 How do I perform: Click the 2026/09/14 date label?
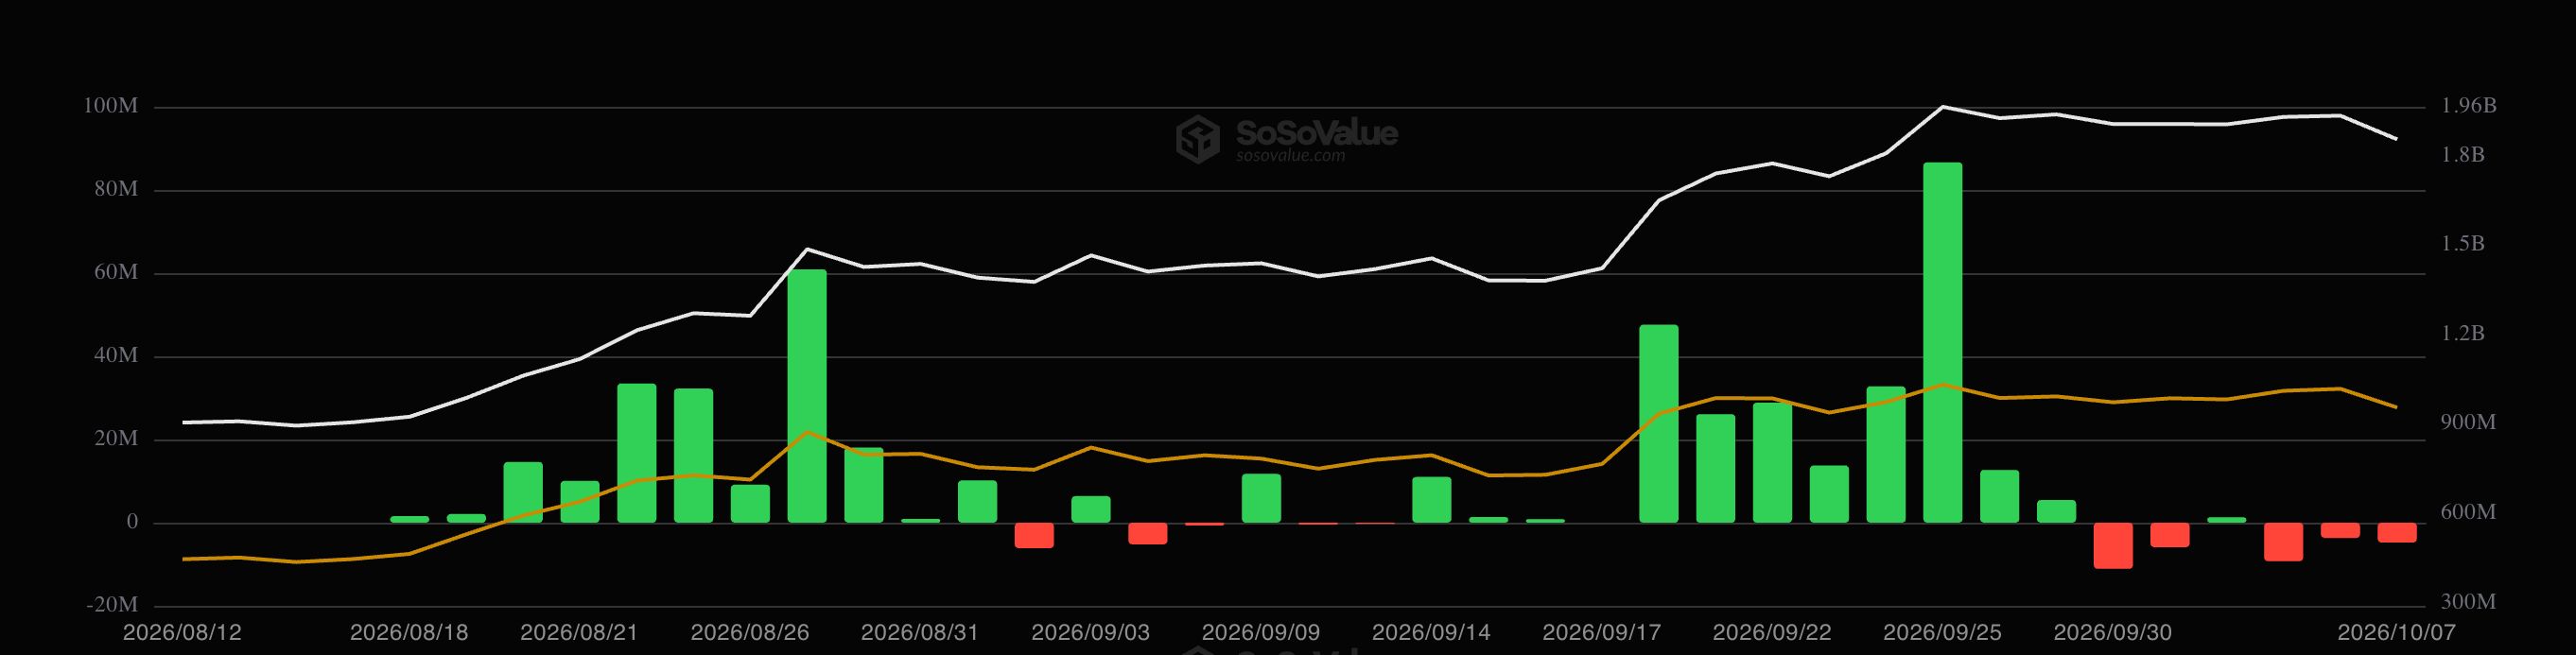(x=1431, y=632)
